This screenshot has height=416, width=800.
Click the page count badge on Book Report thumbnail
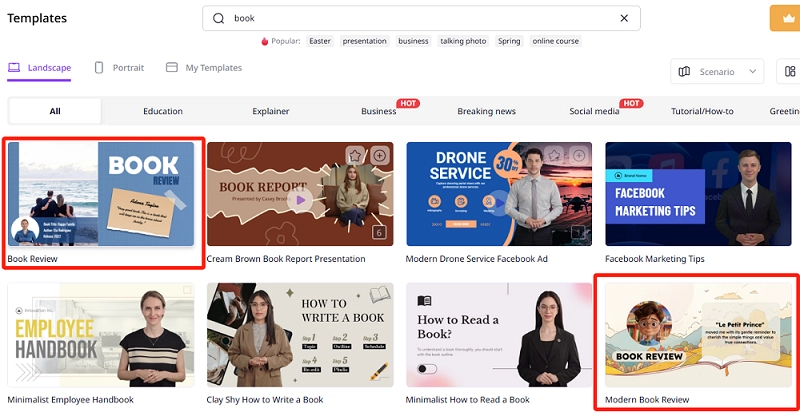click(x=379, y=233)
